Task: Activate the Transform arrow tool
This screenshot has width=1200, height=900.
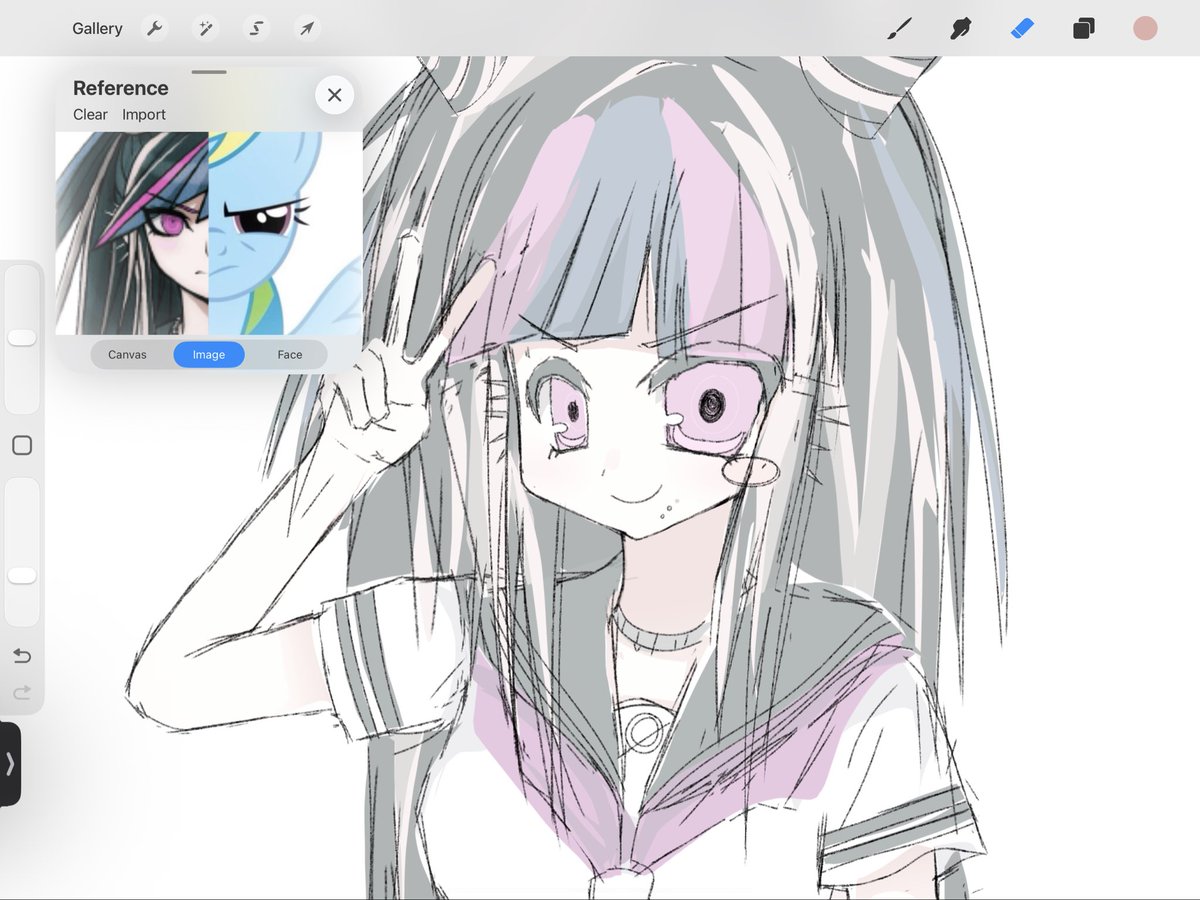Action: pyautogui.click(x=307, y=28)
